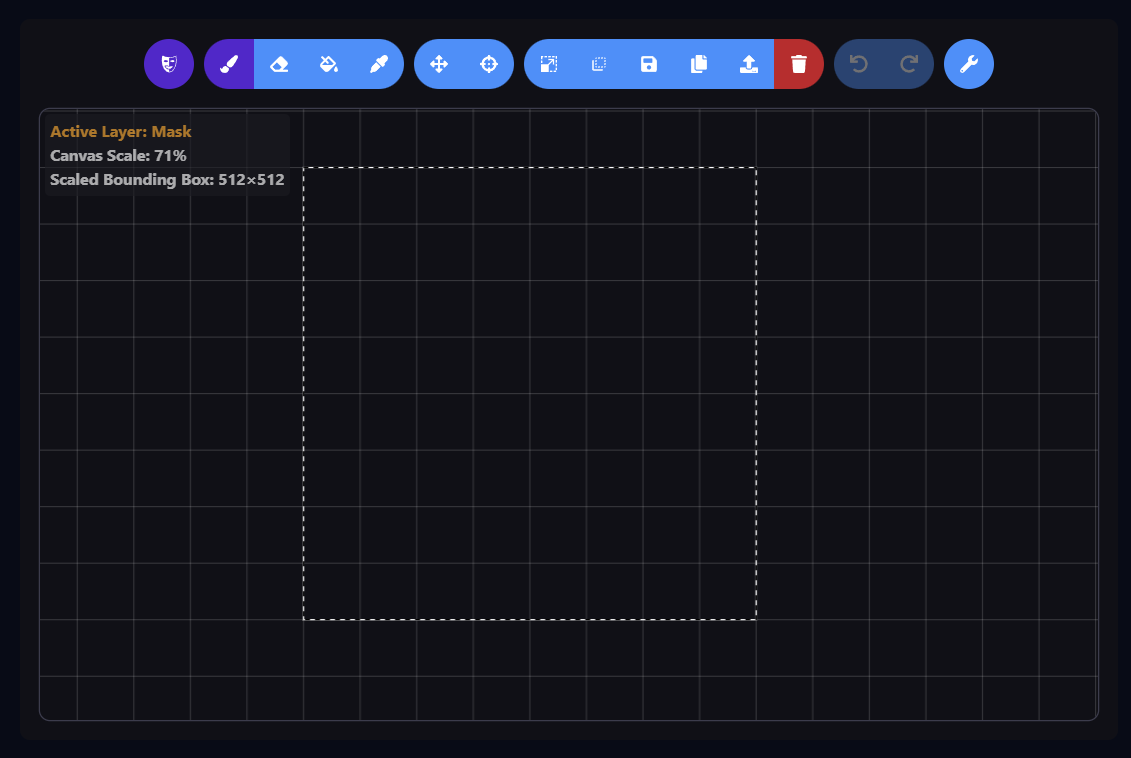1131x758 pixels.
Task: Click the Canvas Scale: 71% label
Action: coord(118,155)
